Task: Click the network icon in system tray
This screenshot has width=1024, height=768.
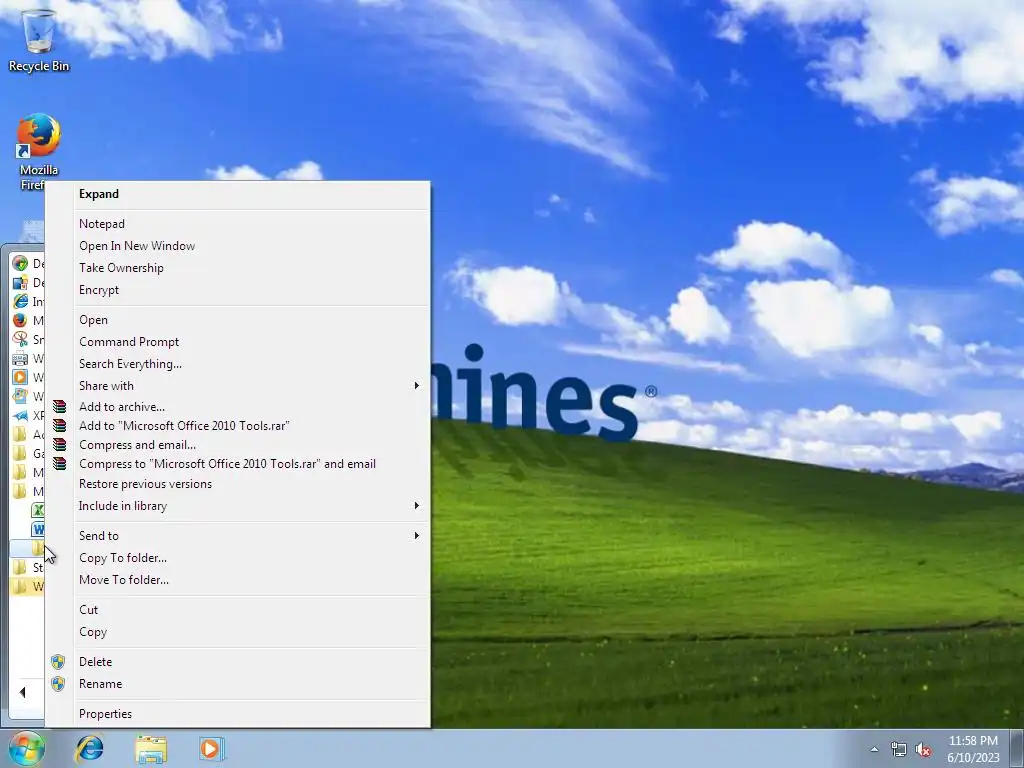Action: click(899, 750)
